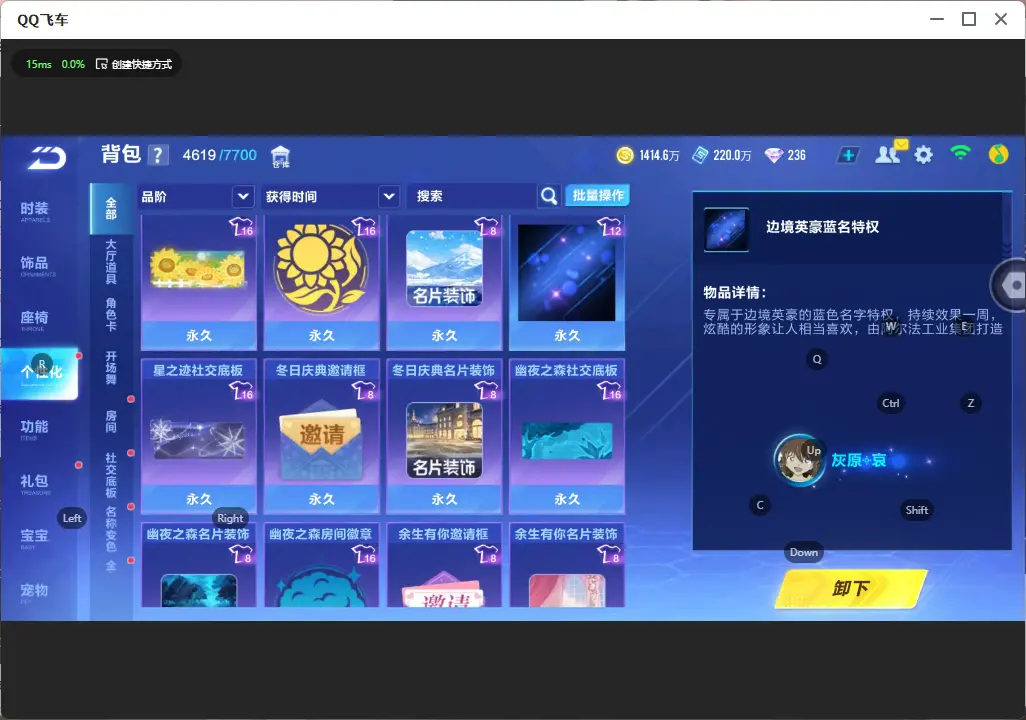Click the C key overlay button
The height and width of the screenshot is (720, 1026).
point(760,505)
